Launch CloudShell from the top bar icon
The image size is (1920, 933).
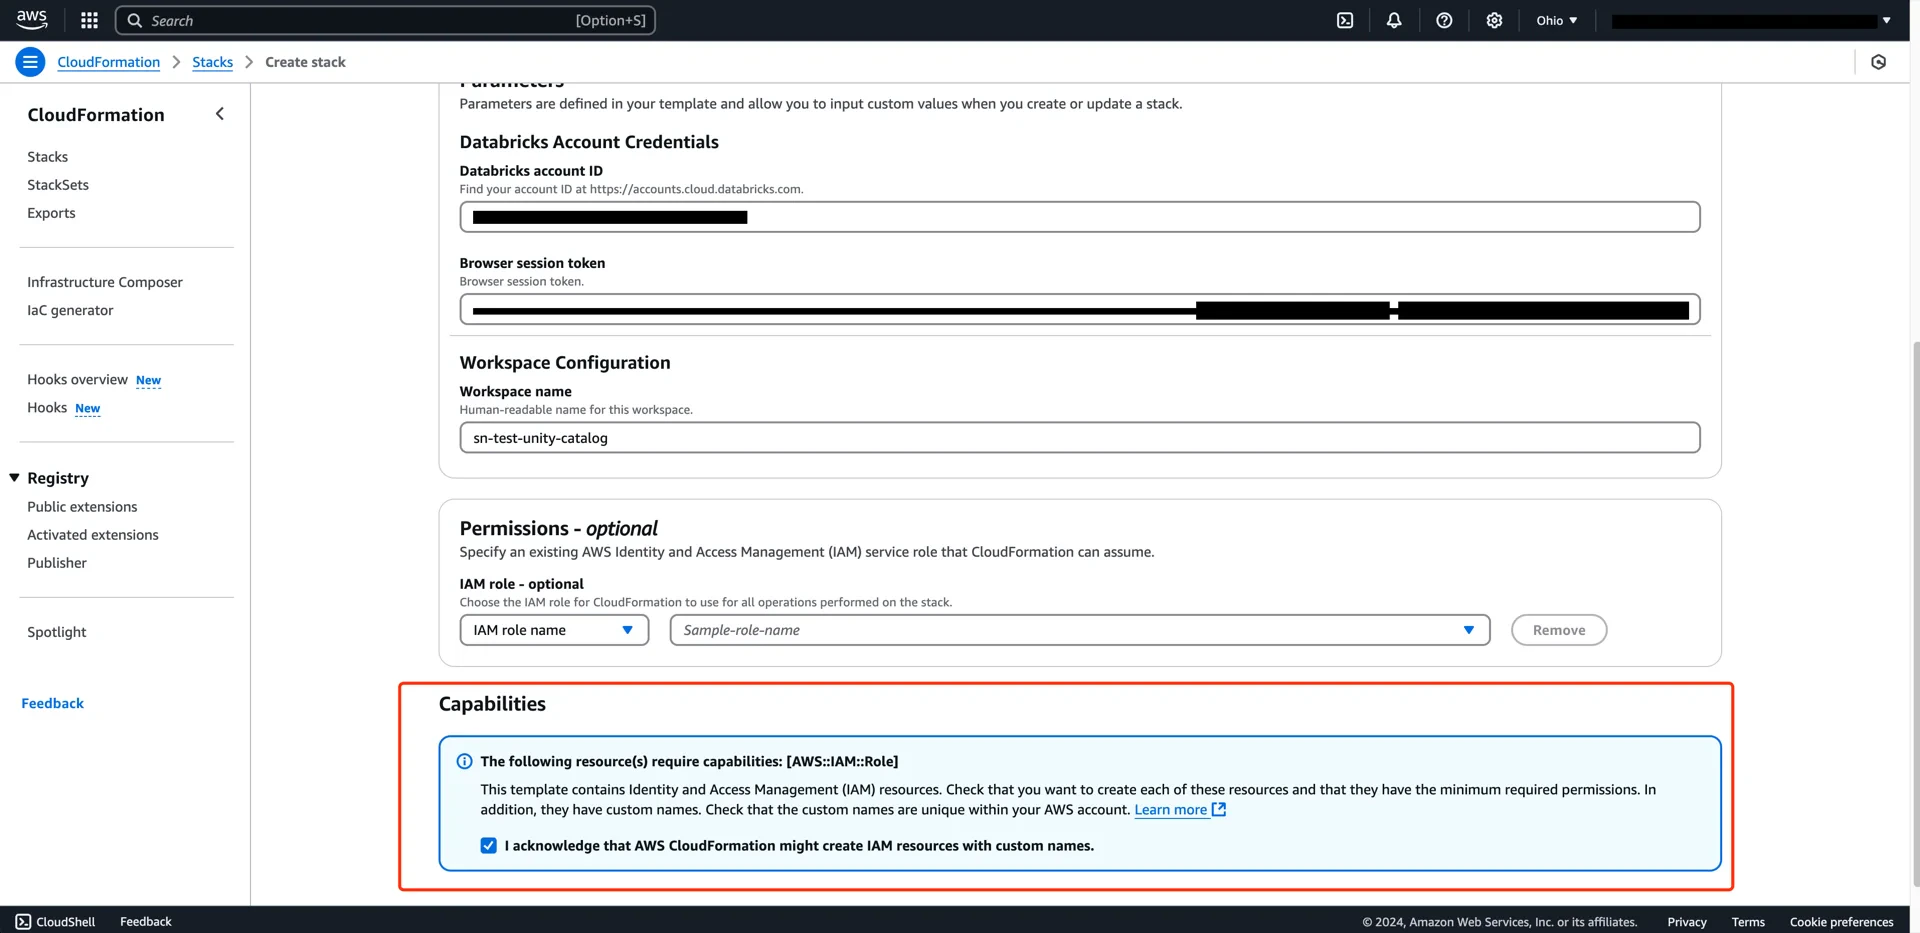[1345, 20]
